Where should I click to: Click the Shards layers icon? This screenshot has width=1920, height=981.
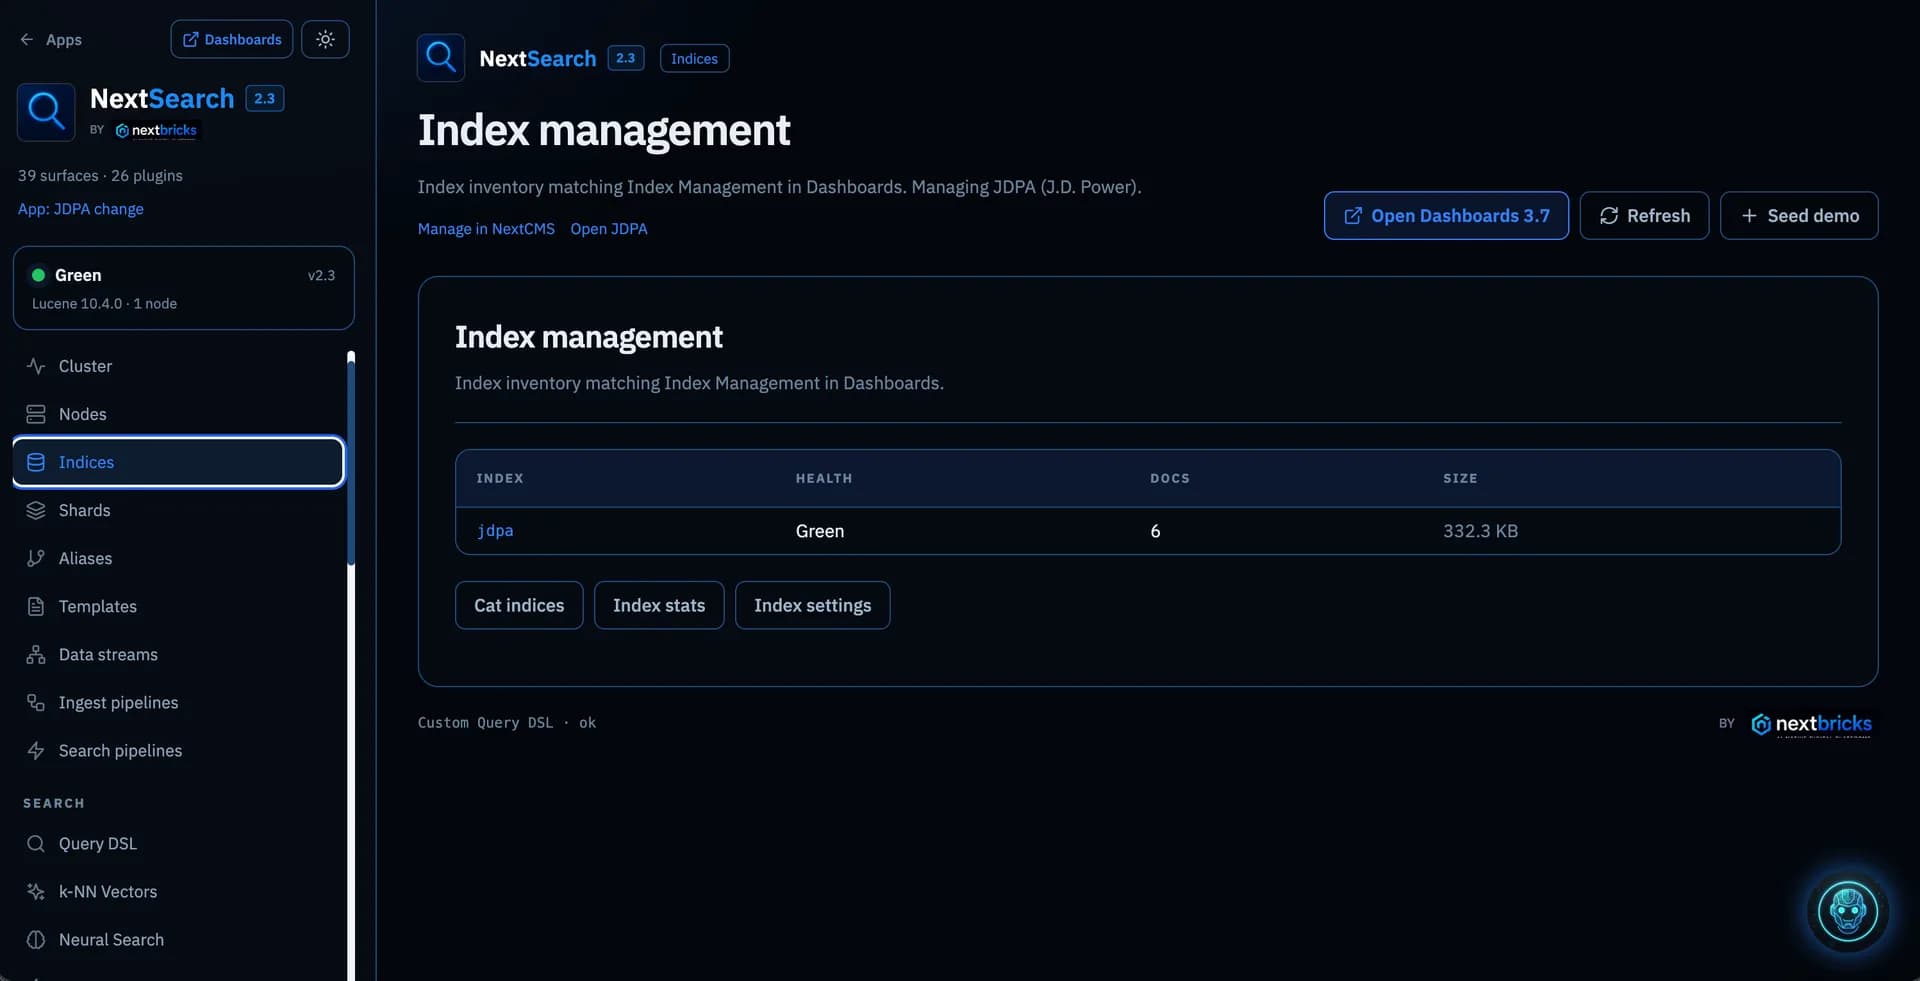[36, 510]
